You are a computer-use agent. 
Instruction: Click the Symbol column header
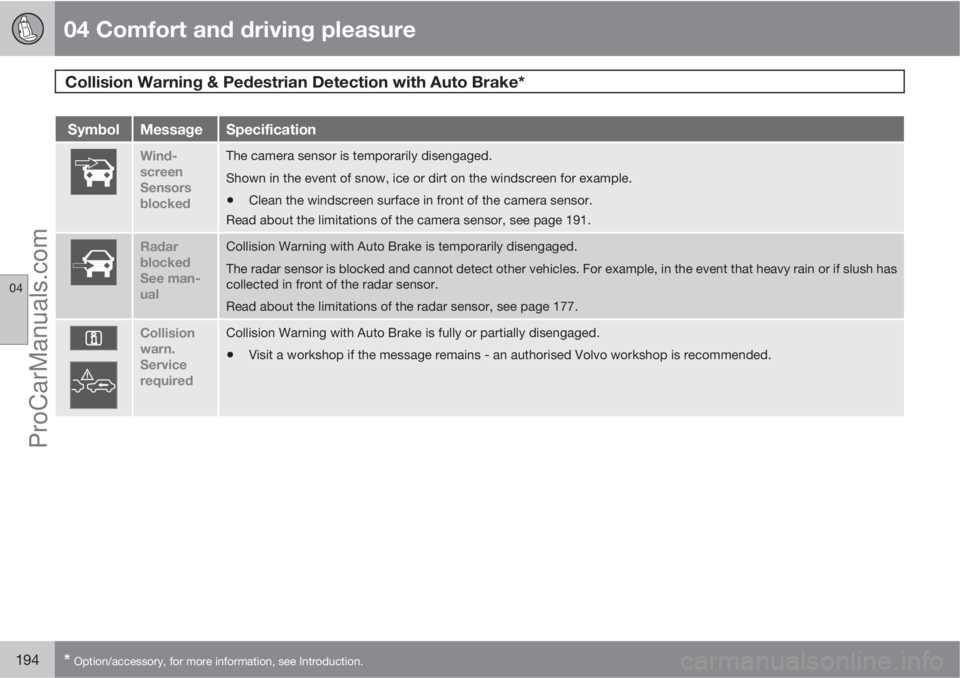[x=93, y=129]
